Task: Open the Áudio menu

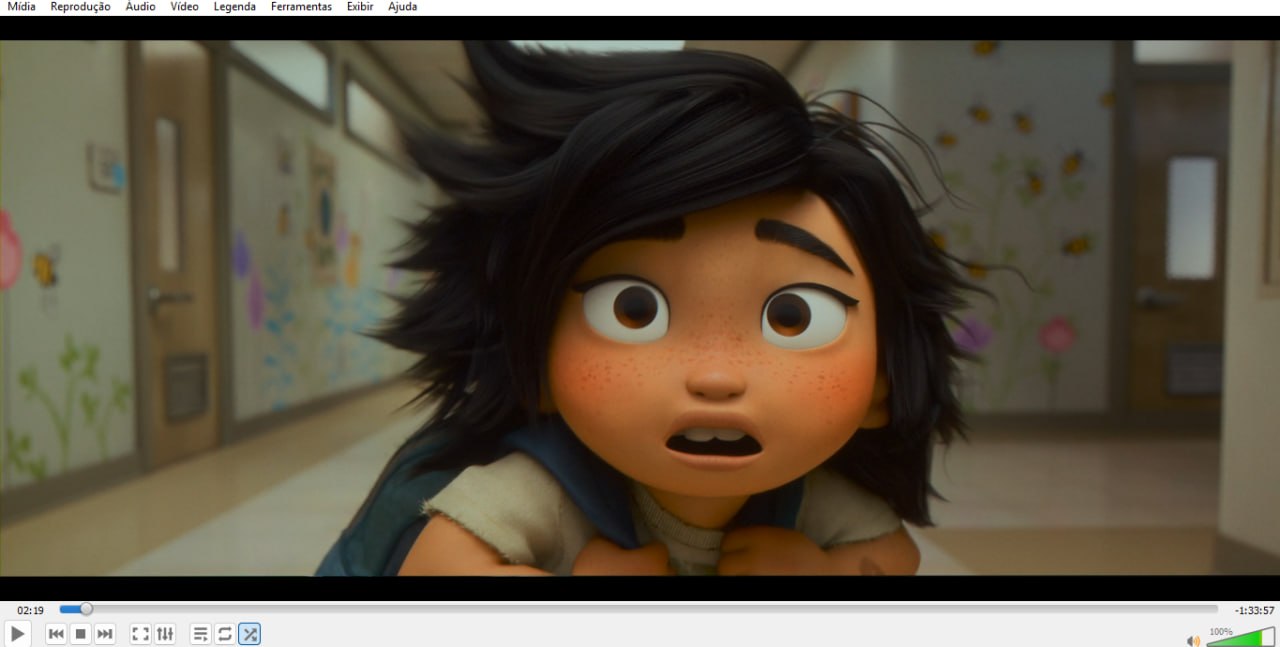Action: pos(140,7)
